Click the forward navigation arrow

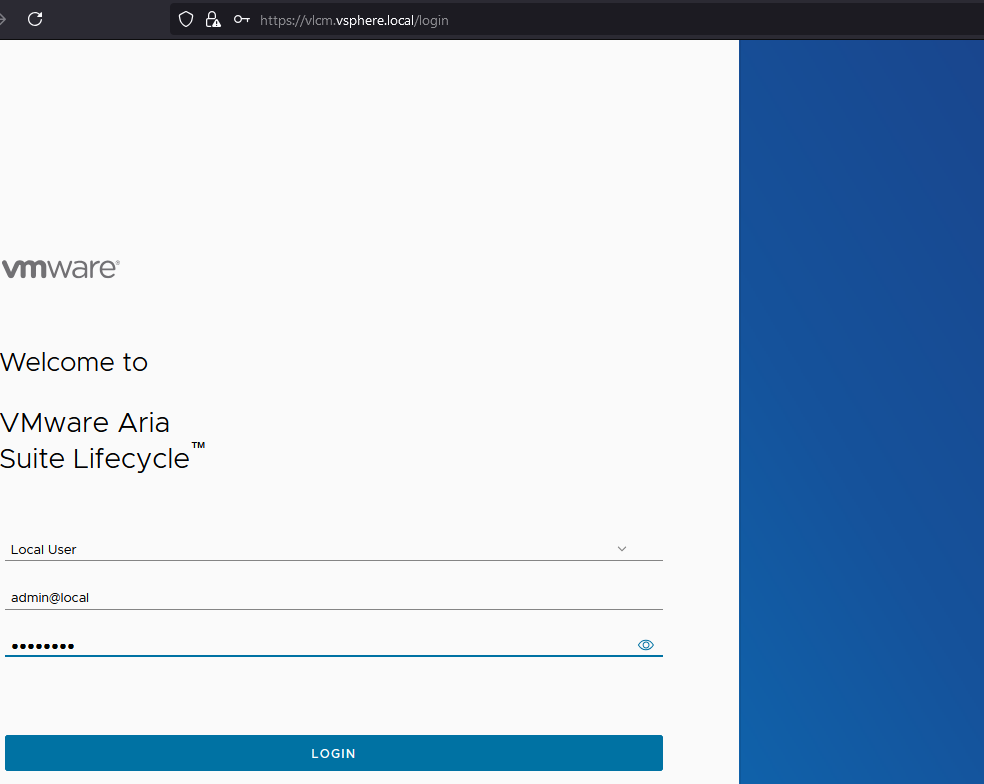point(2,19)
